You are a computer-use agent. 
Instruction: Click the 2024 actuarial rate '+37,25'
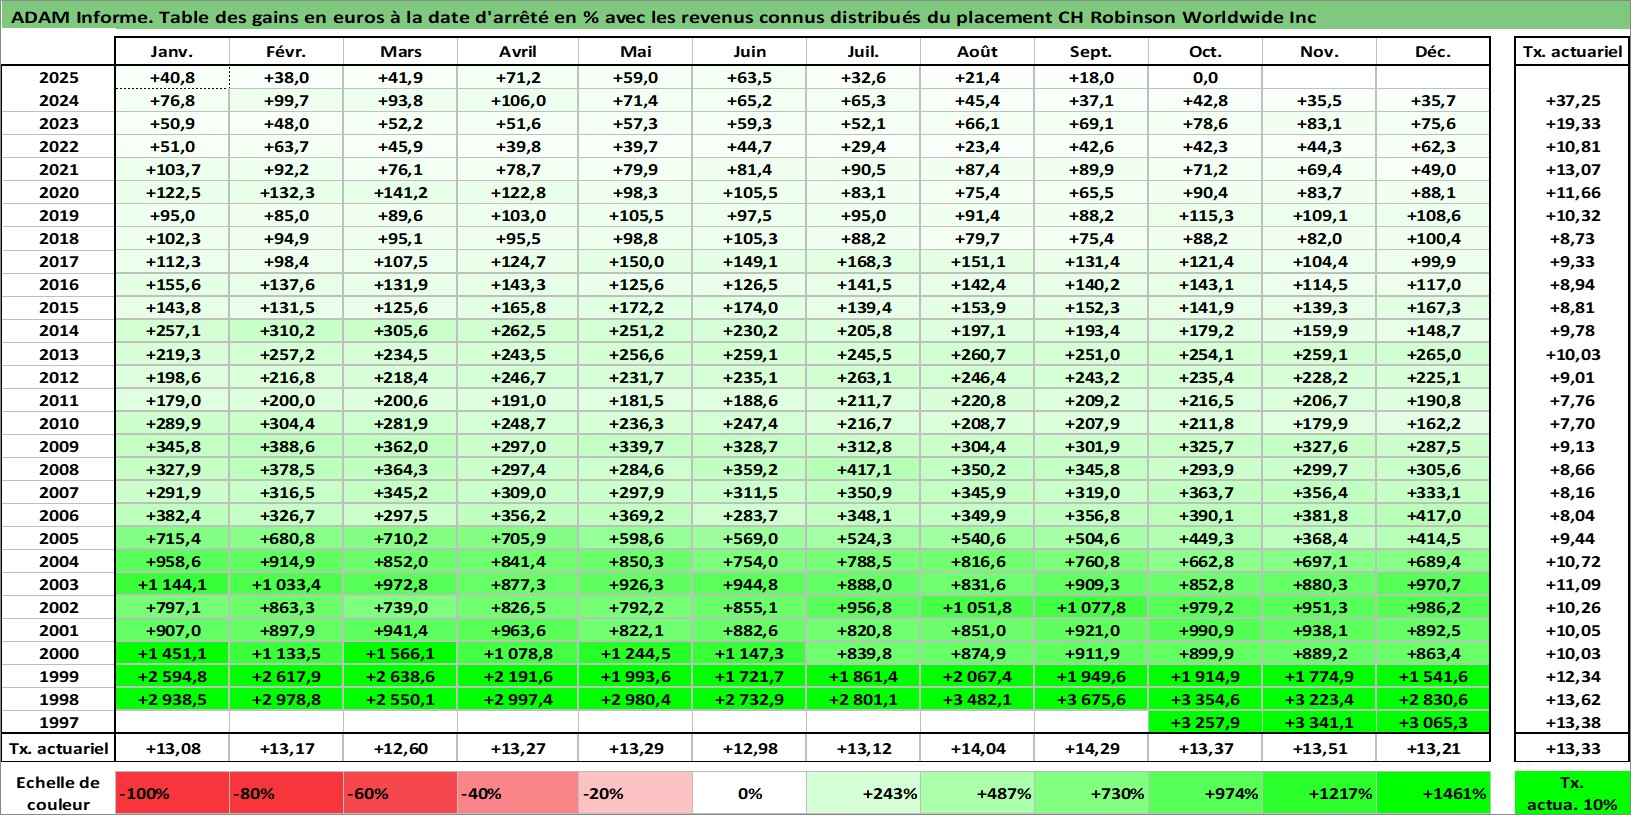click(x=1572, y=100)
